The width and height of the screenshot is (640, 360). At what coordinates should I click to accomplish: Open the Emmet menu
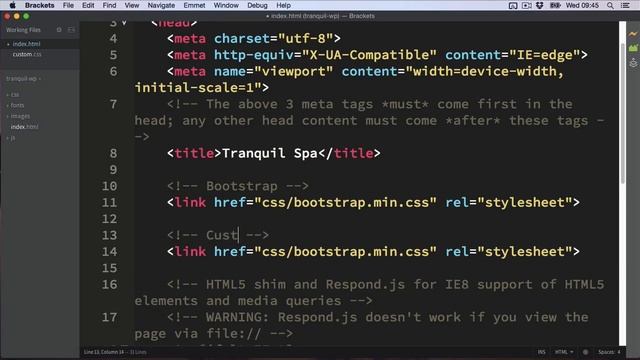click(194, 5)
